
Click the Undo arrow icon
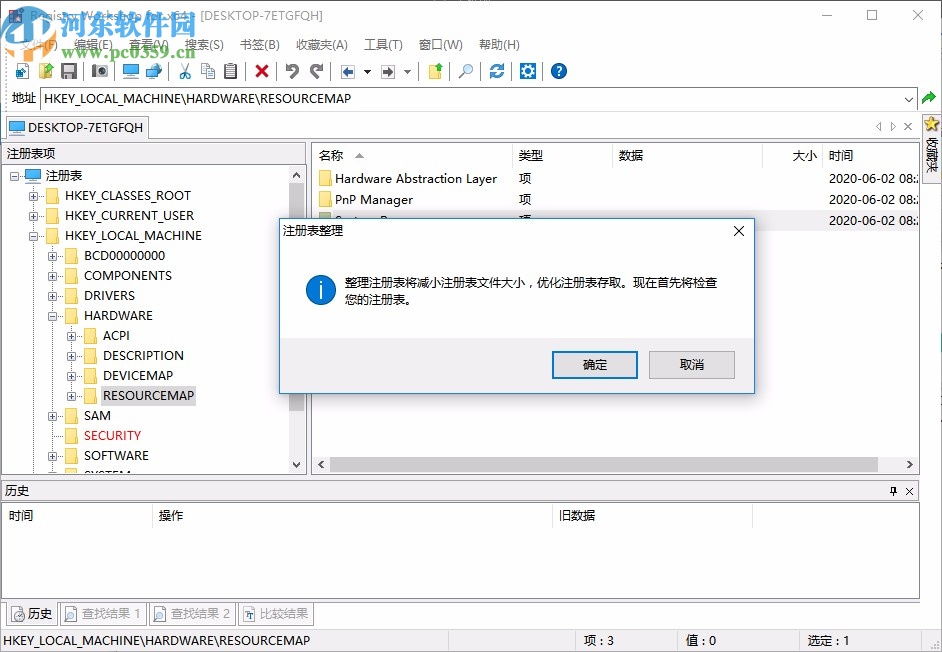coord(292,71)
